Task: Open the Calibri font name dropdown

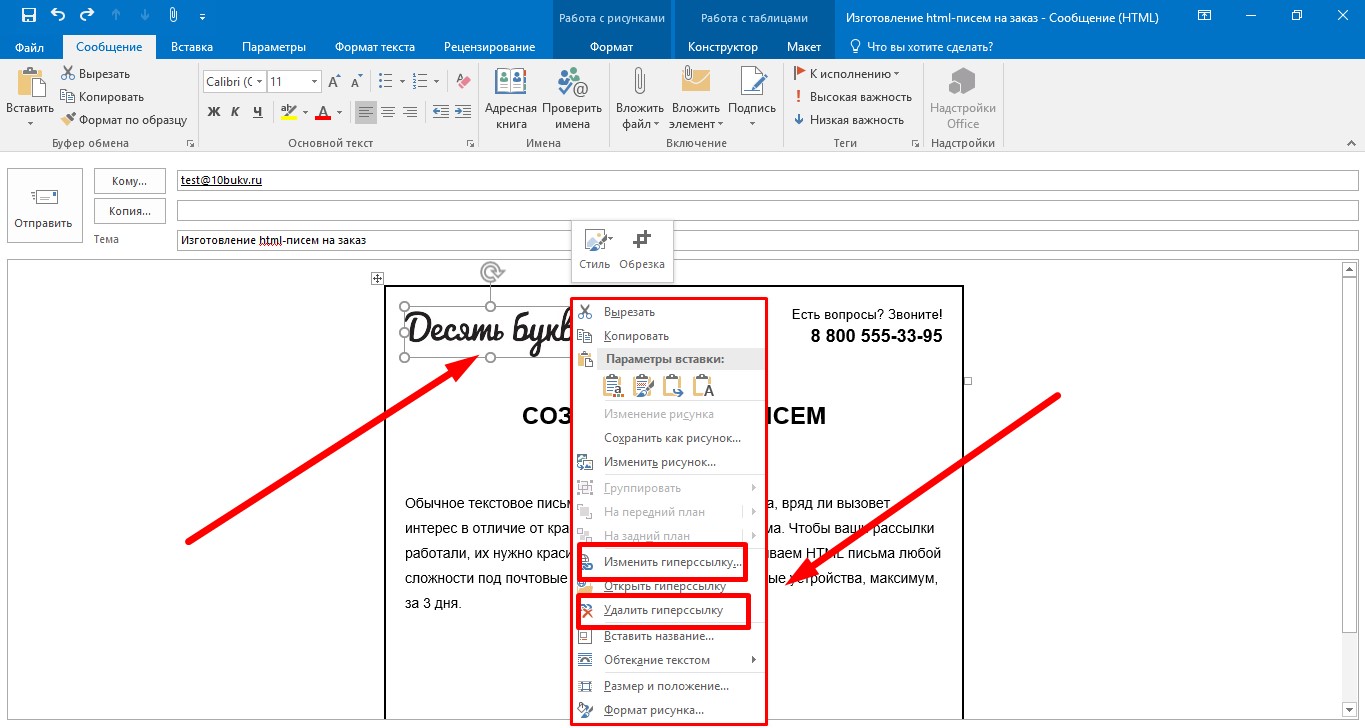Action: 260,82
